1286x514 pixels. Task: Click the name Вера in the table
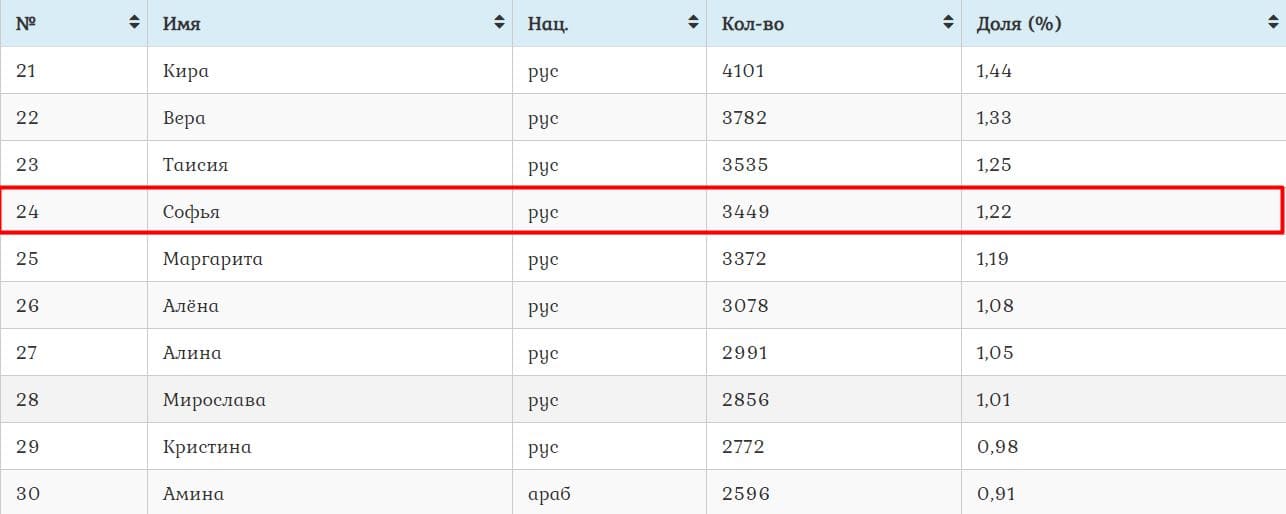[x=184, y=118]
